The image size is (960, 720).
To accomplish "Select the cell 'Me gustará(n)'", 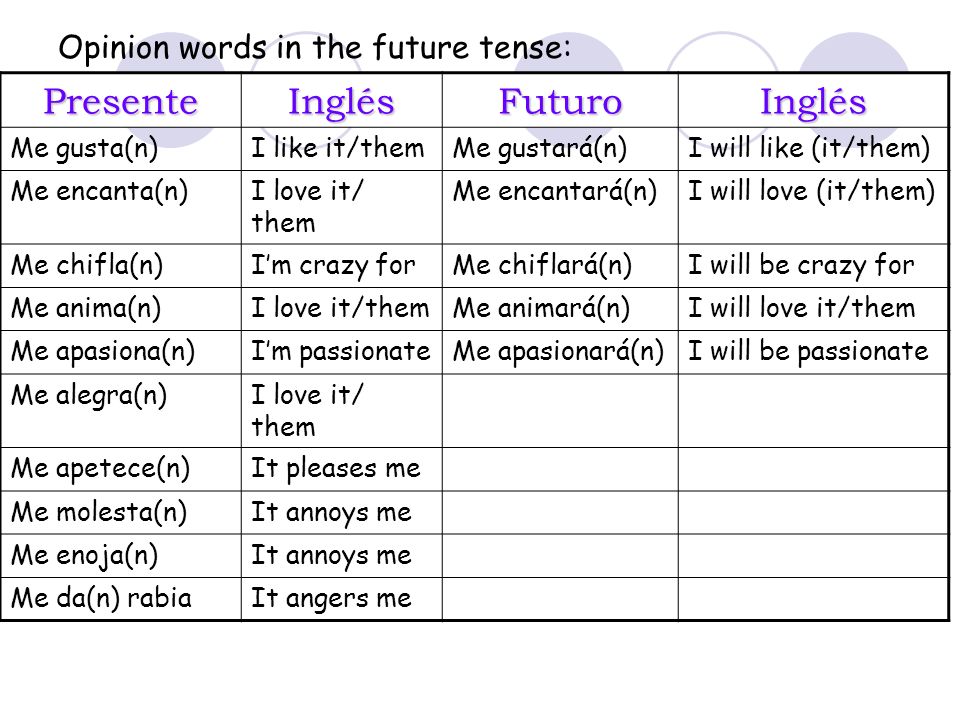I will (x=560, y=149).
